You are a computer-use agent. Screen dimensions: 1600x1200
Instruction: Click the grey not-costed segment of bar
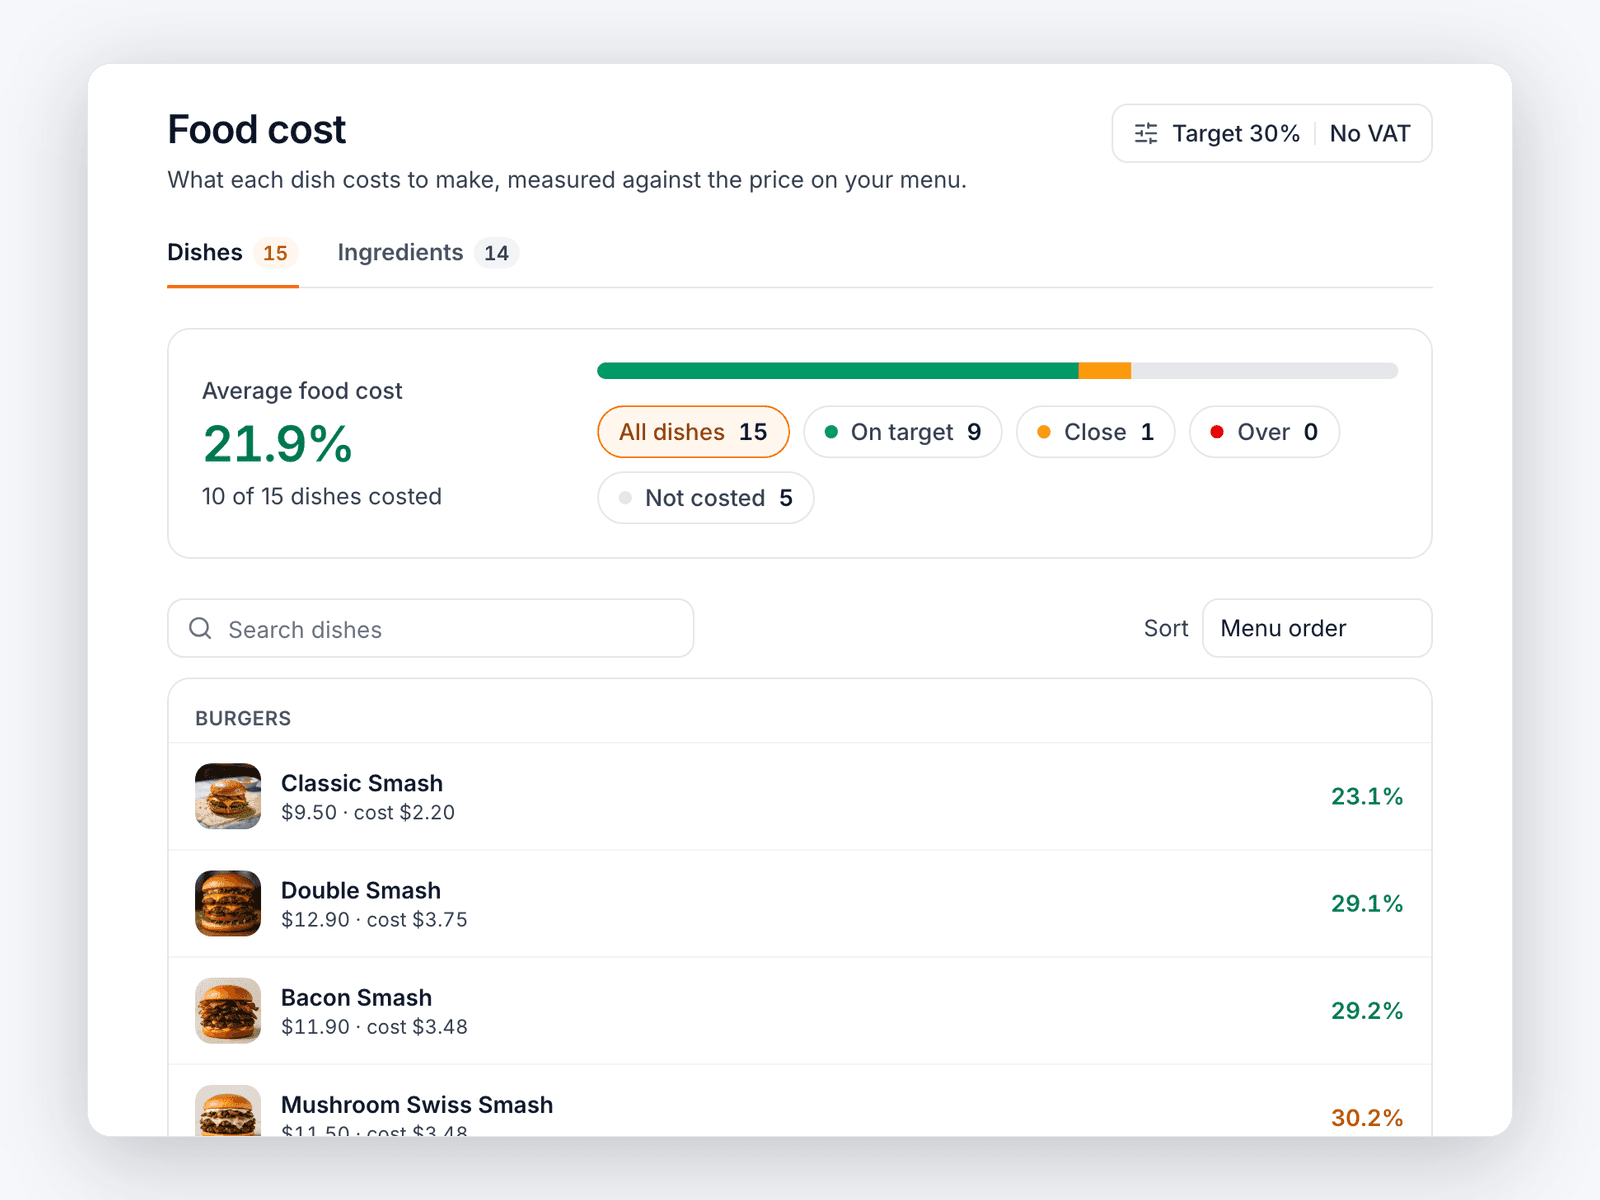(1264, 371)
